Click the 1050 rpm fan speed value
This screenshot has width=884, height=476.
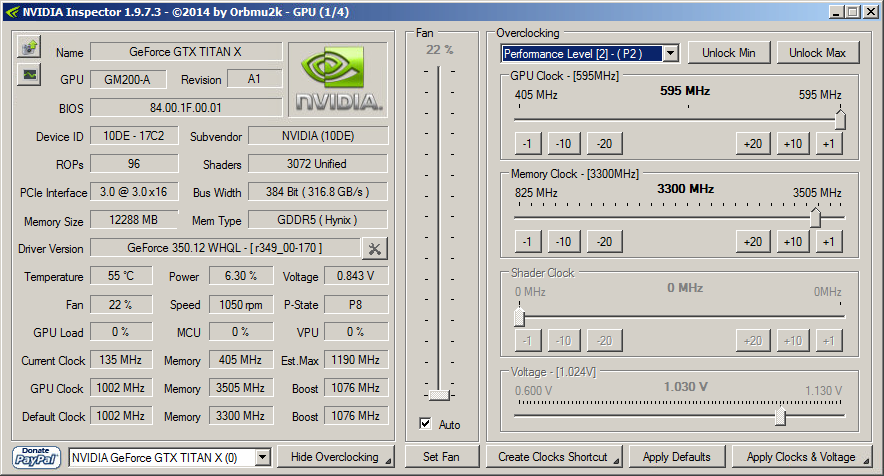click(241, 305)
